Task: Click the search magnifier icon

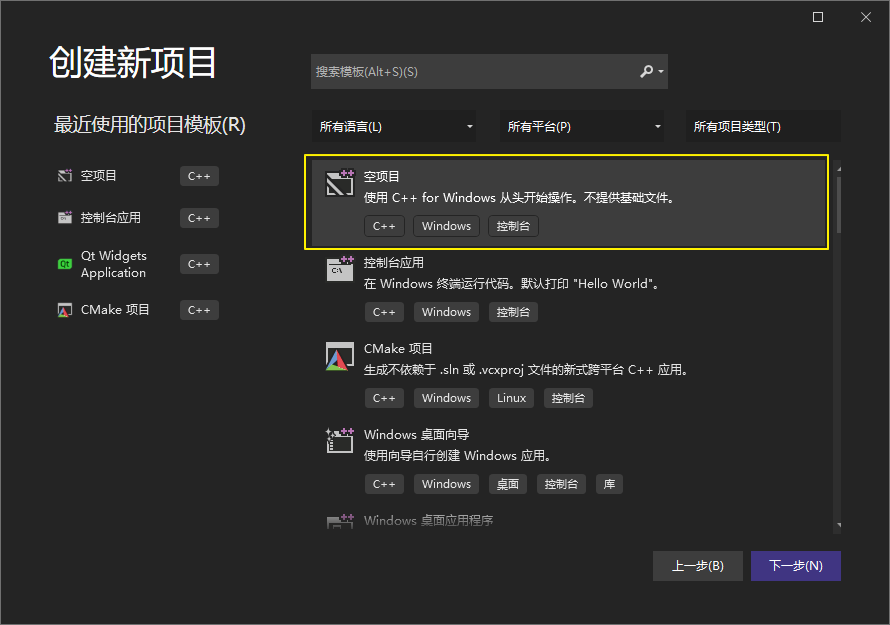Action: pos(646,71)
